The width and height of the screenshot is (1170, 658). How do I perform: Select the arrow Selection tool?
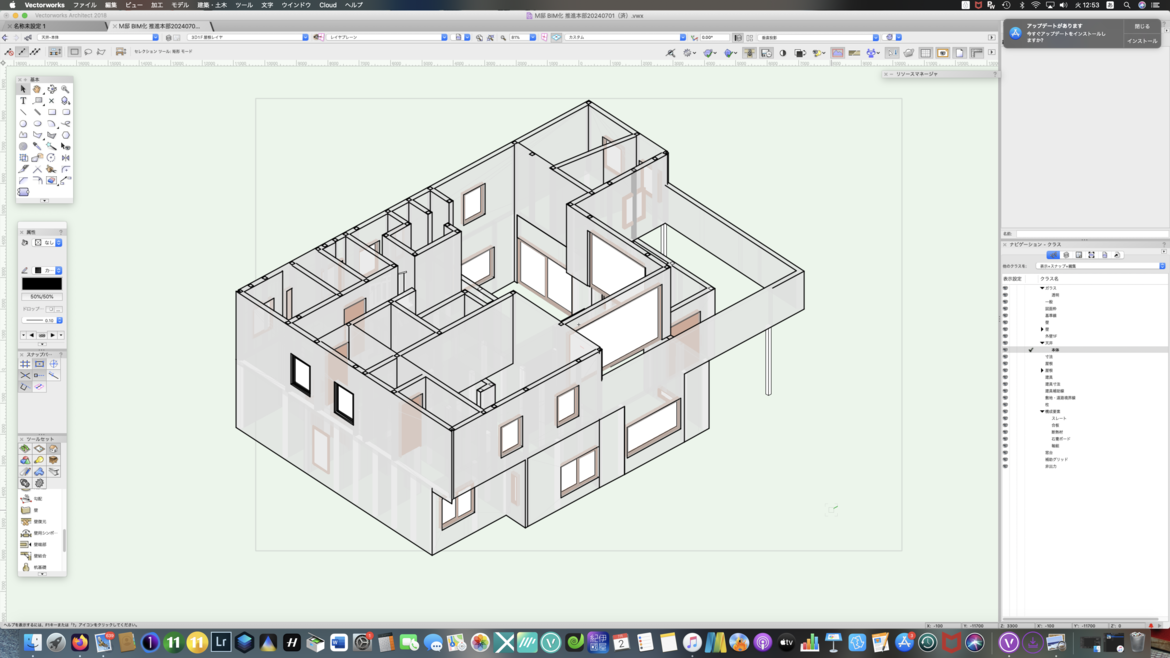click(23, 89)
